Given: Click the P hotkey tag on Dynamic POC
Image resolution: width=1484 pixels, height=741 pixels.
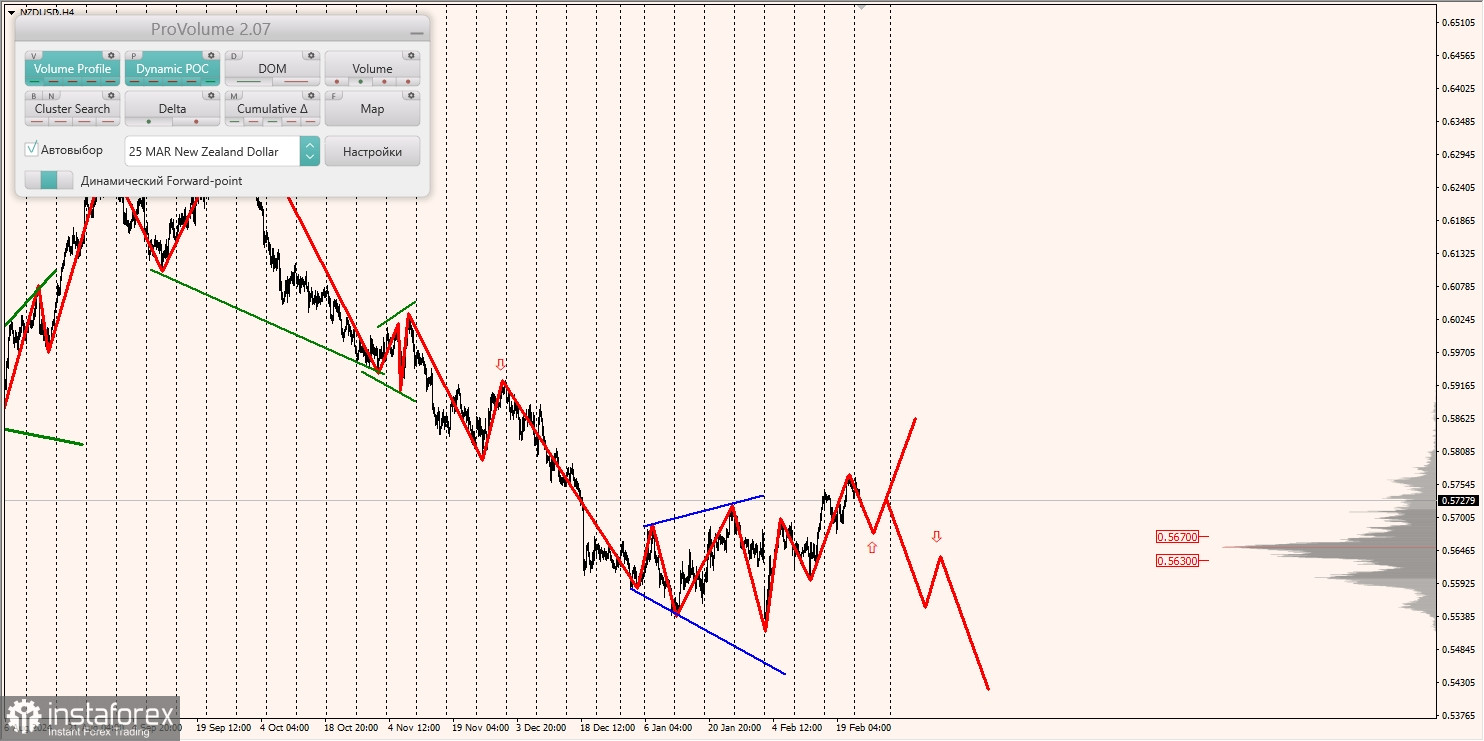Looking at the screenshot, I should point(135,57).
